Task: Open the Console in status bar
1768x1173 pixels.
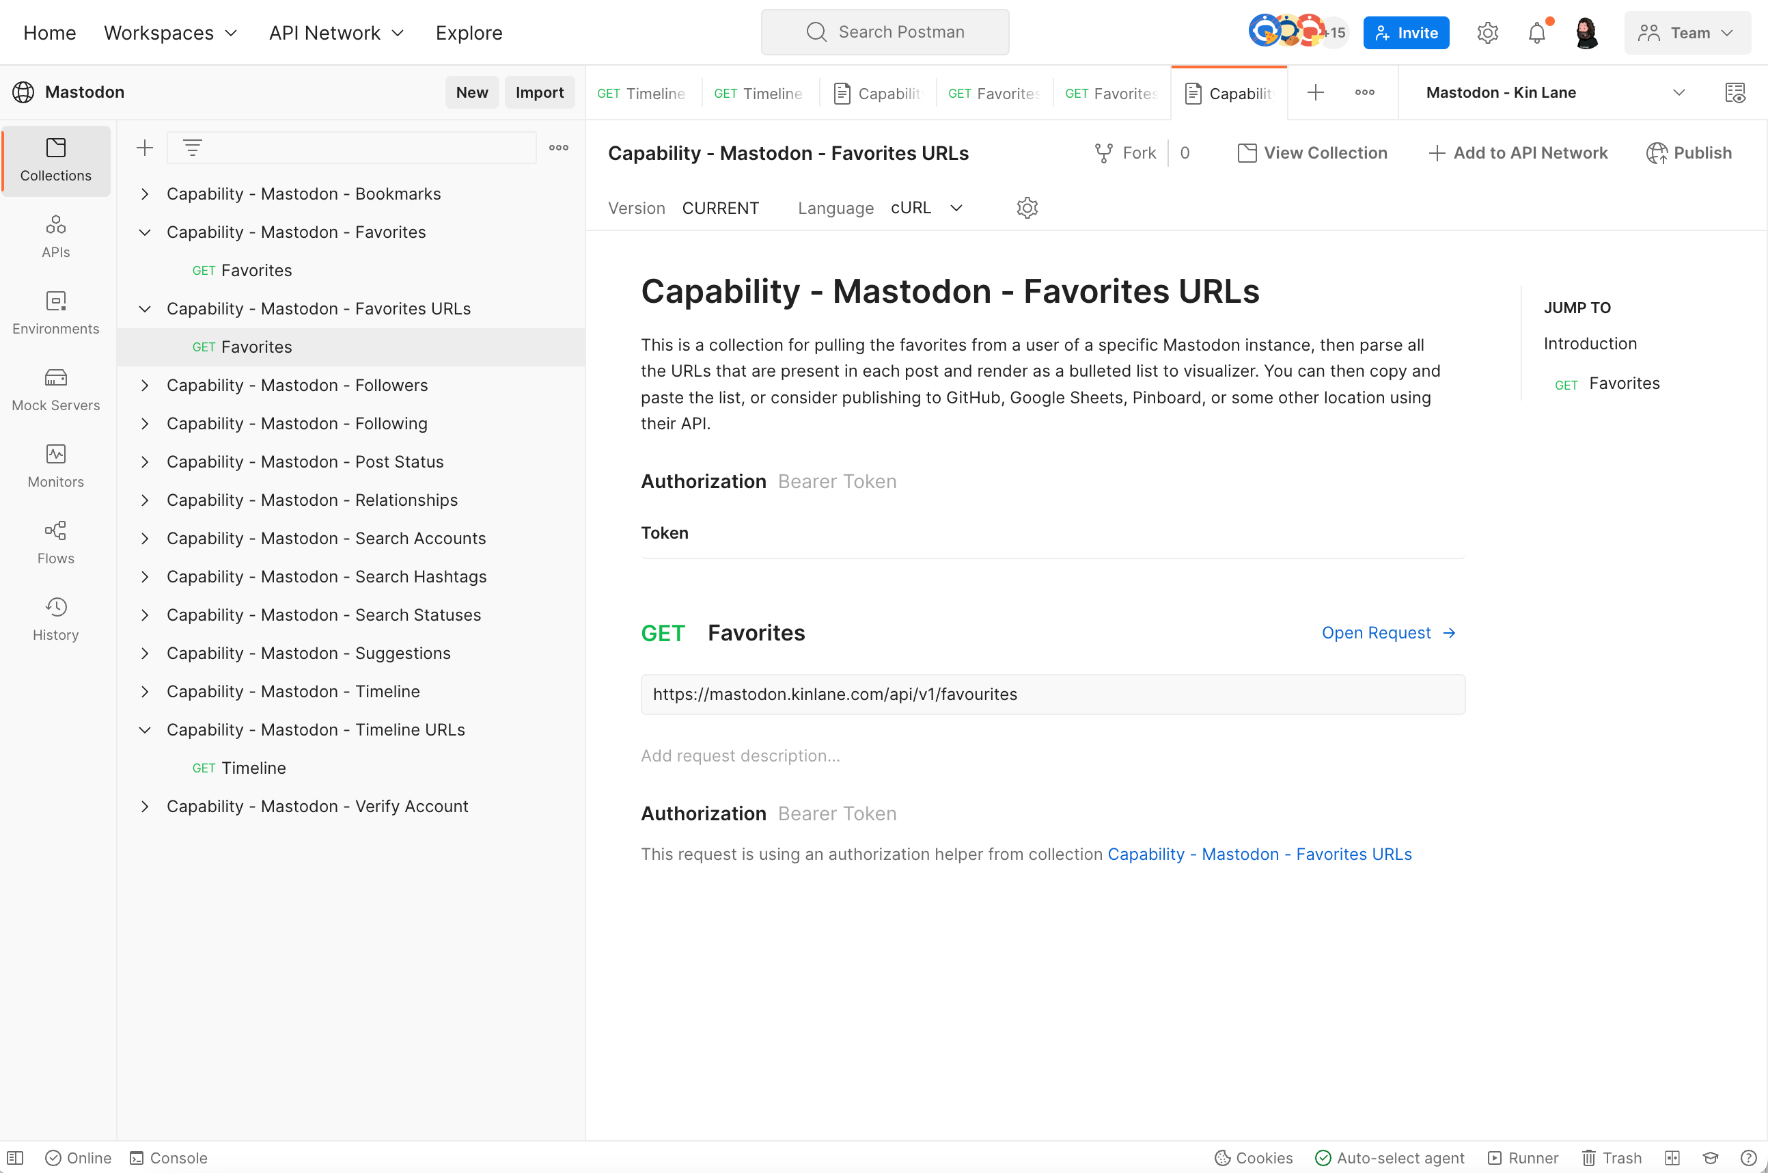Action: coord(168,1158)
